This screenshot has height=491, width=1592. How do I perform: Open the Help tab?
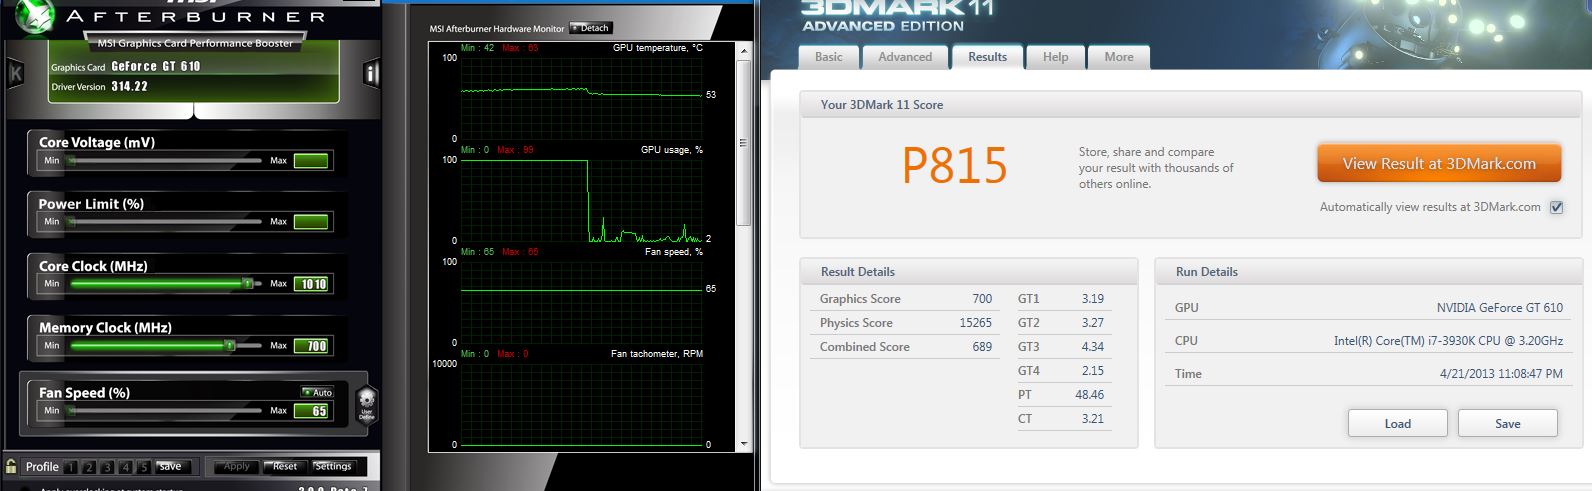coord(1055,57)
